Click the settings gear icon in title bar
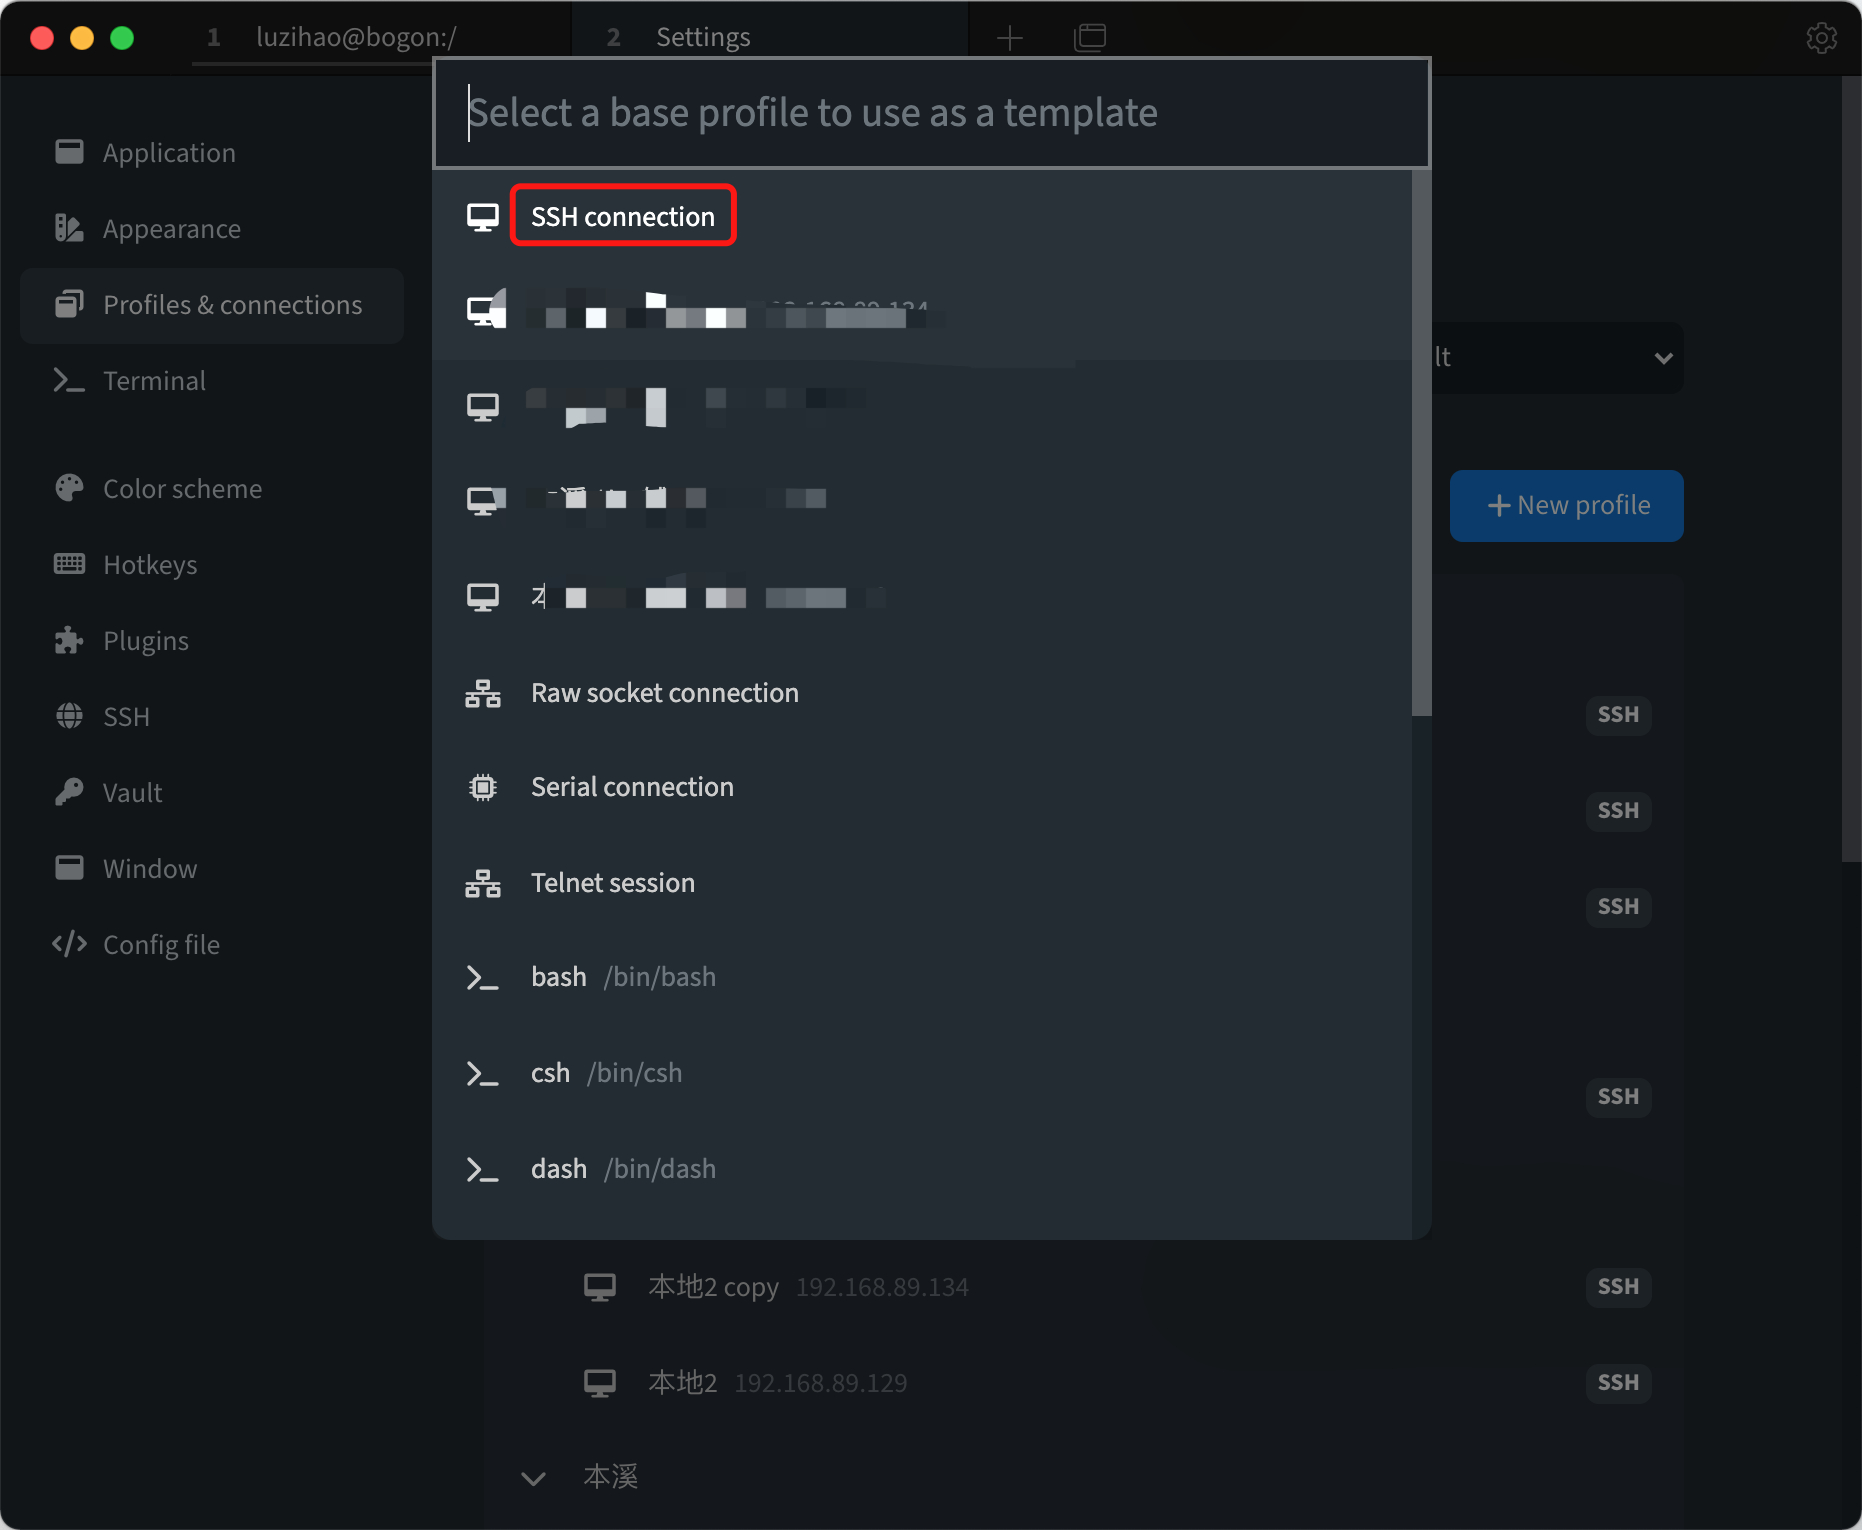 (1821, 38)
